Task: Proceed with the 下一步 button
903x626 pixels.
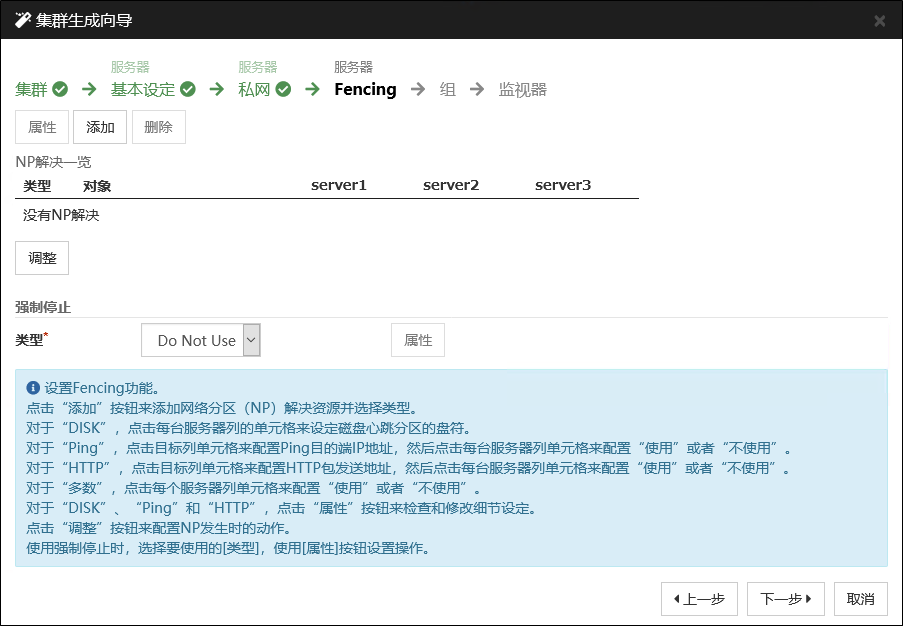Action: coord(785,599)
